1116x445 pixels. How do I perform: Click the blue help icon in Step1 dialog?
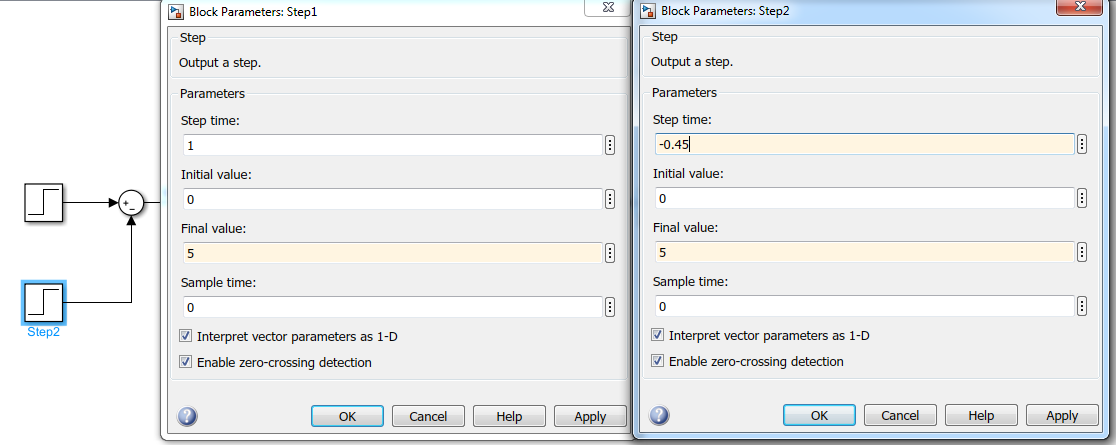187,416
